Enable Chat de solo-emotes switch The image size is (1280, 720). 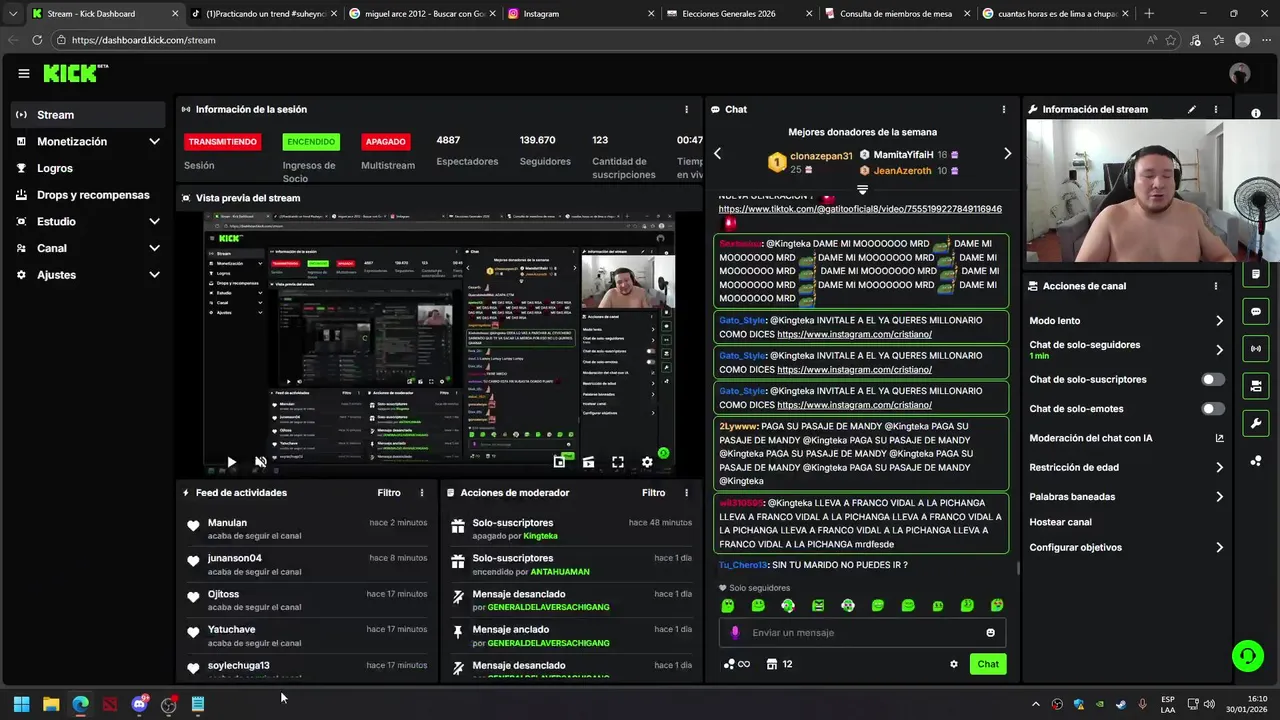1213,409
